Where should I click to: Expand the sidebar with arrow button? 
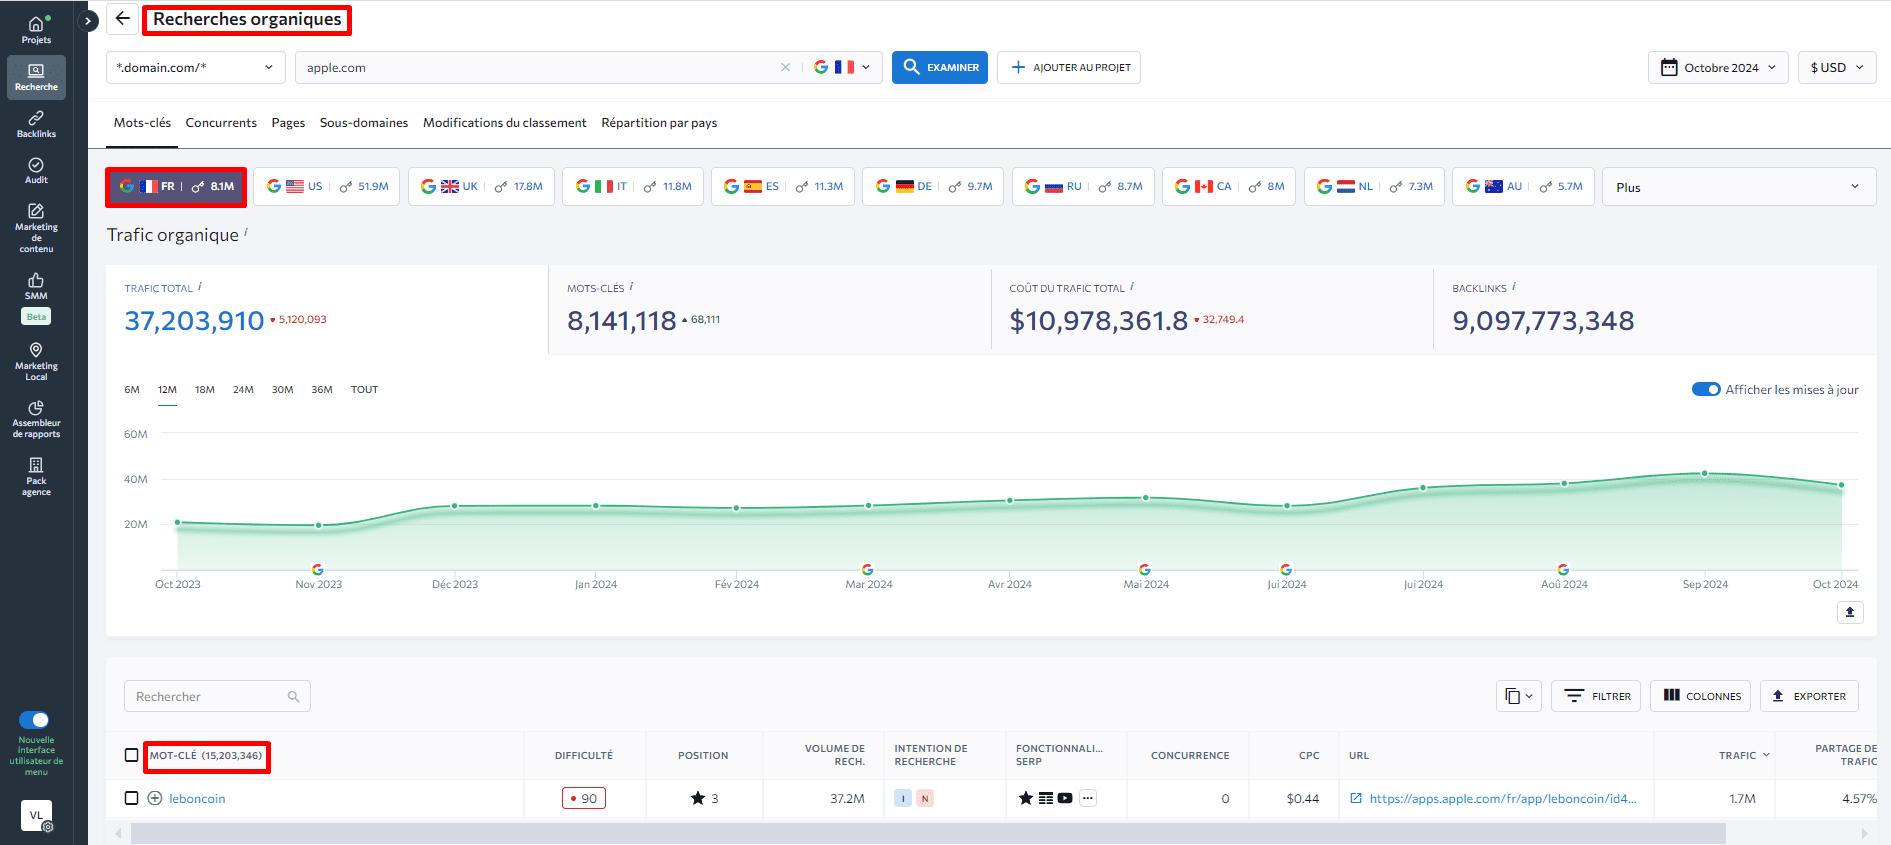pyautogui.click(x=88, y=20)
